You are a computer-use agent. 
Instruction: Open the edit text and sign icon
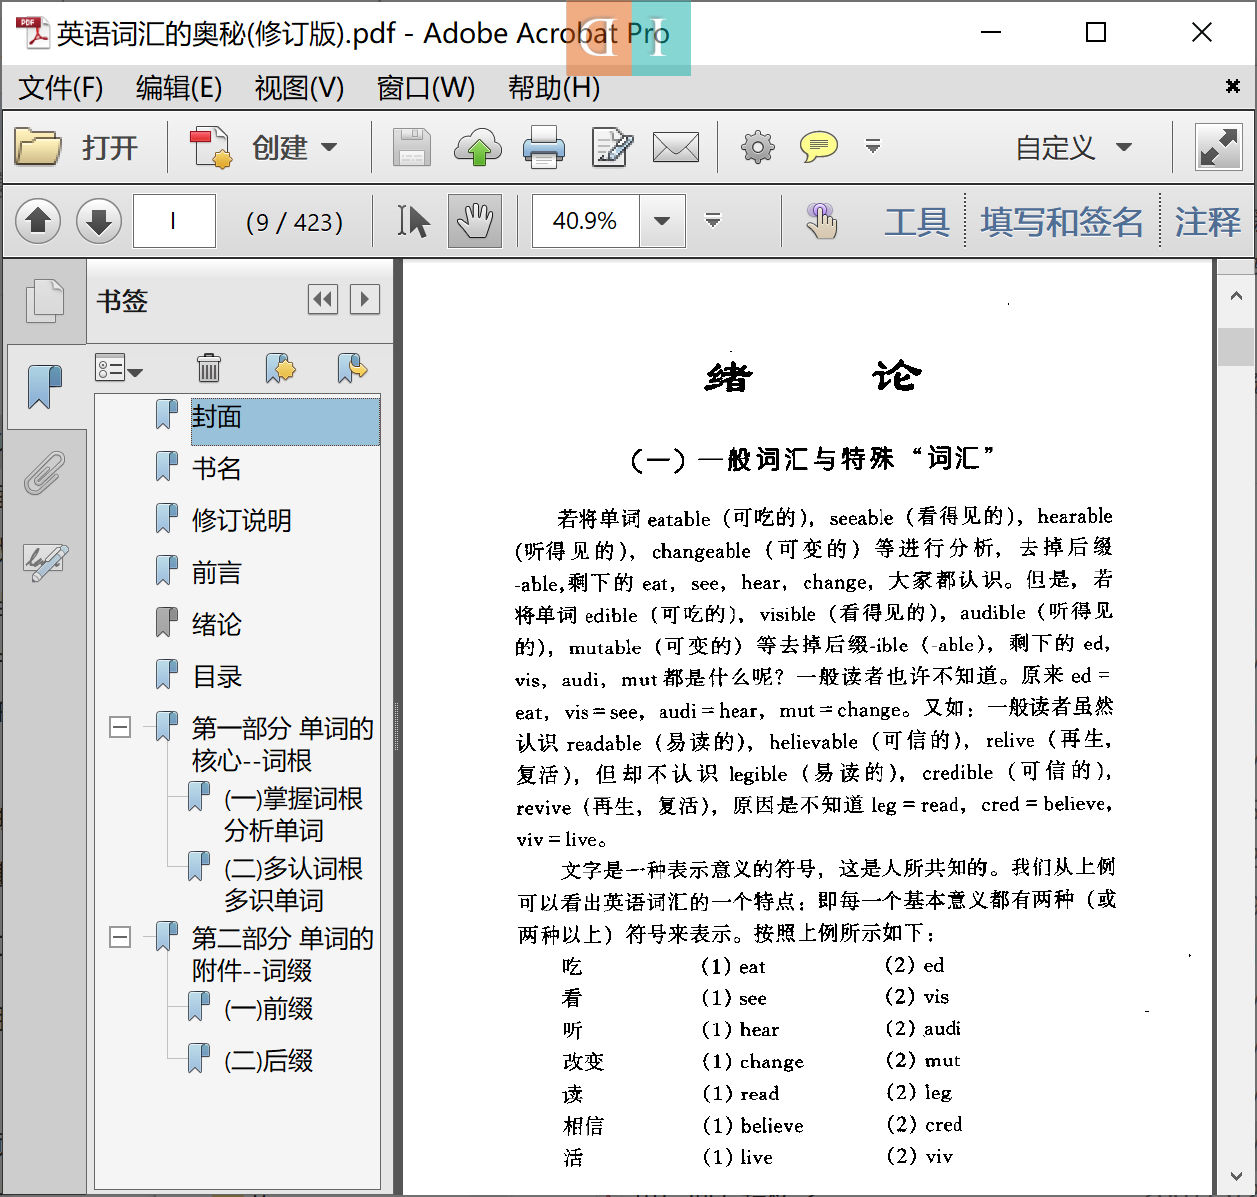coord(612,147)
